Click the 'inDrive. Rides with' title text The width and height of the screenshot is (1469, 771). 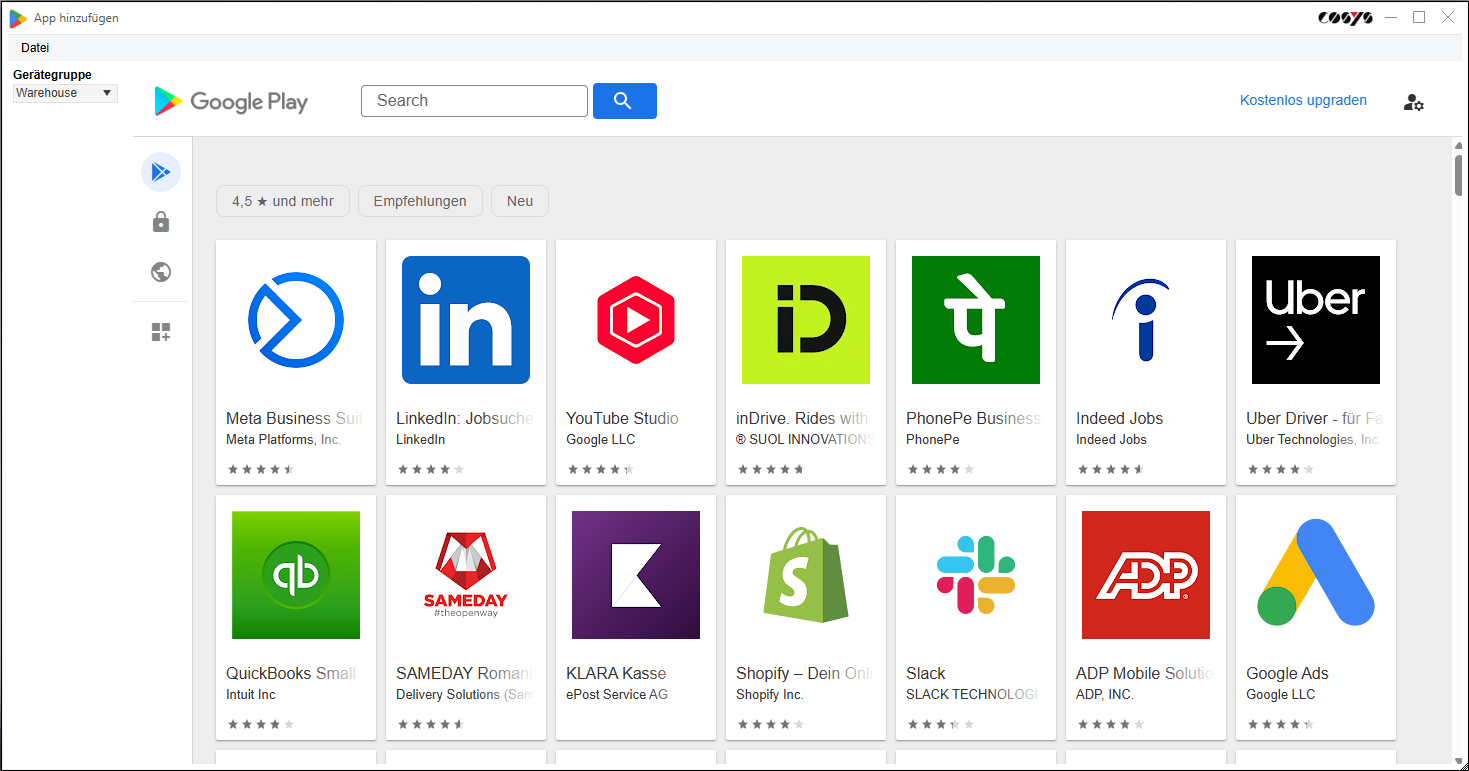(802, 418)
